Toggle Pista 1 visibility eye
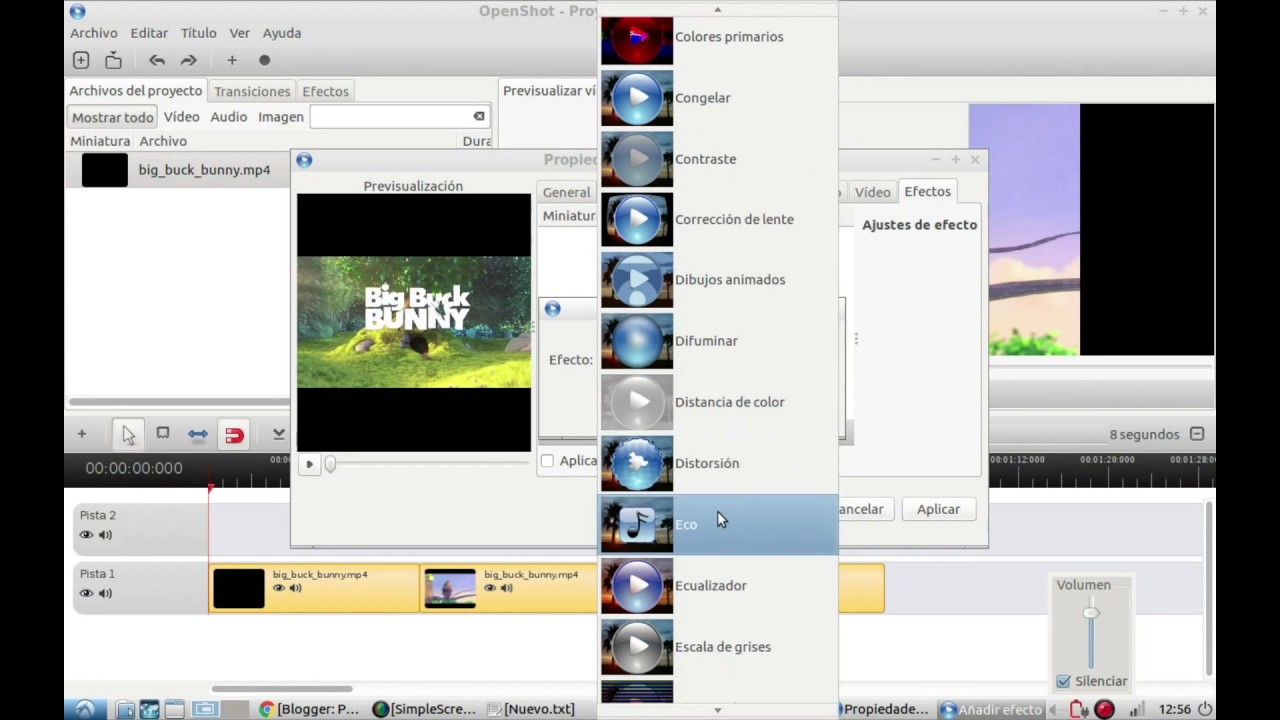 click(x=86, y=594)
